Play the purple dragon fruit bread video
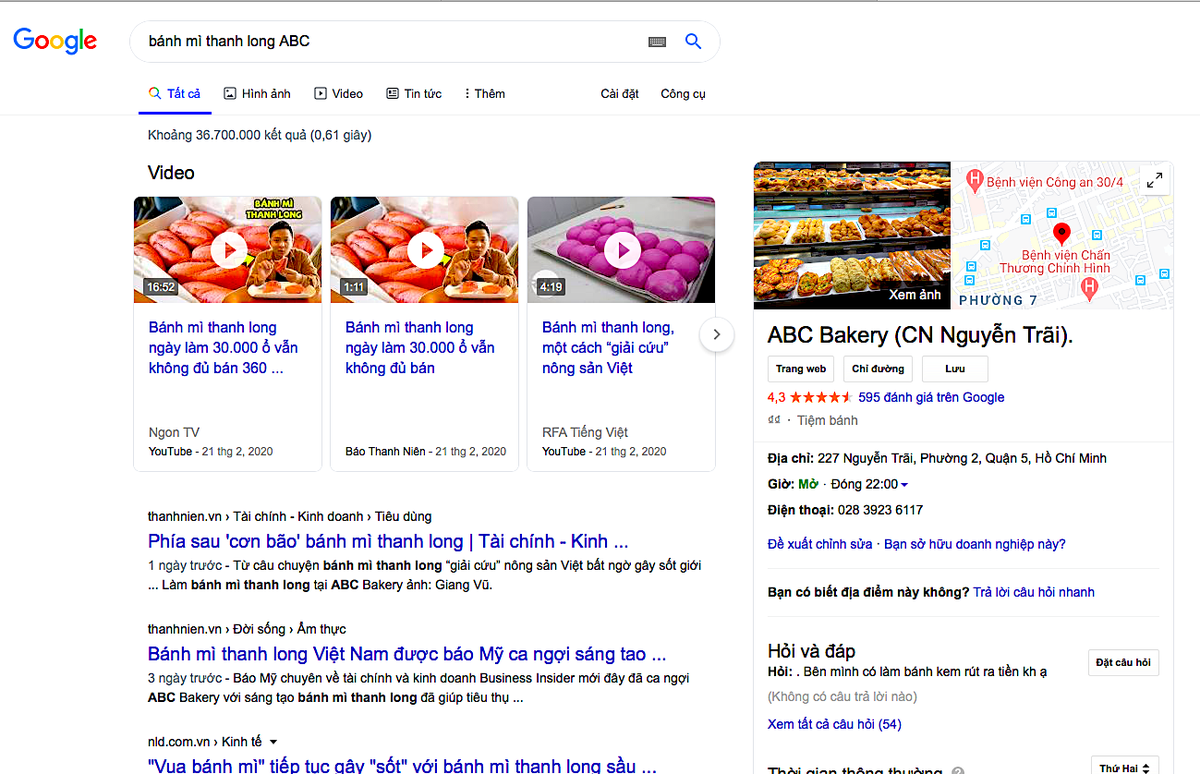Image resolution: width=1200 pixels, height=774 pixels. coord(621,250)
